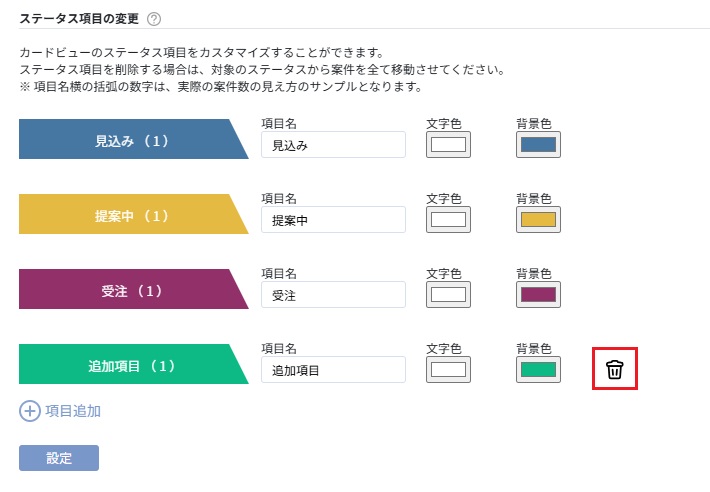Open blue background color swatch for 見込み
This screenshot has width=710, height=492.
tap(538, 145)
